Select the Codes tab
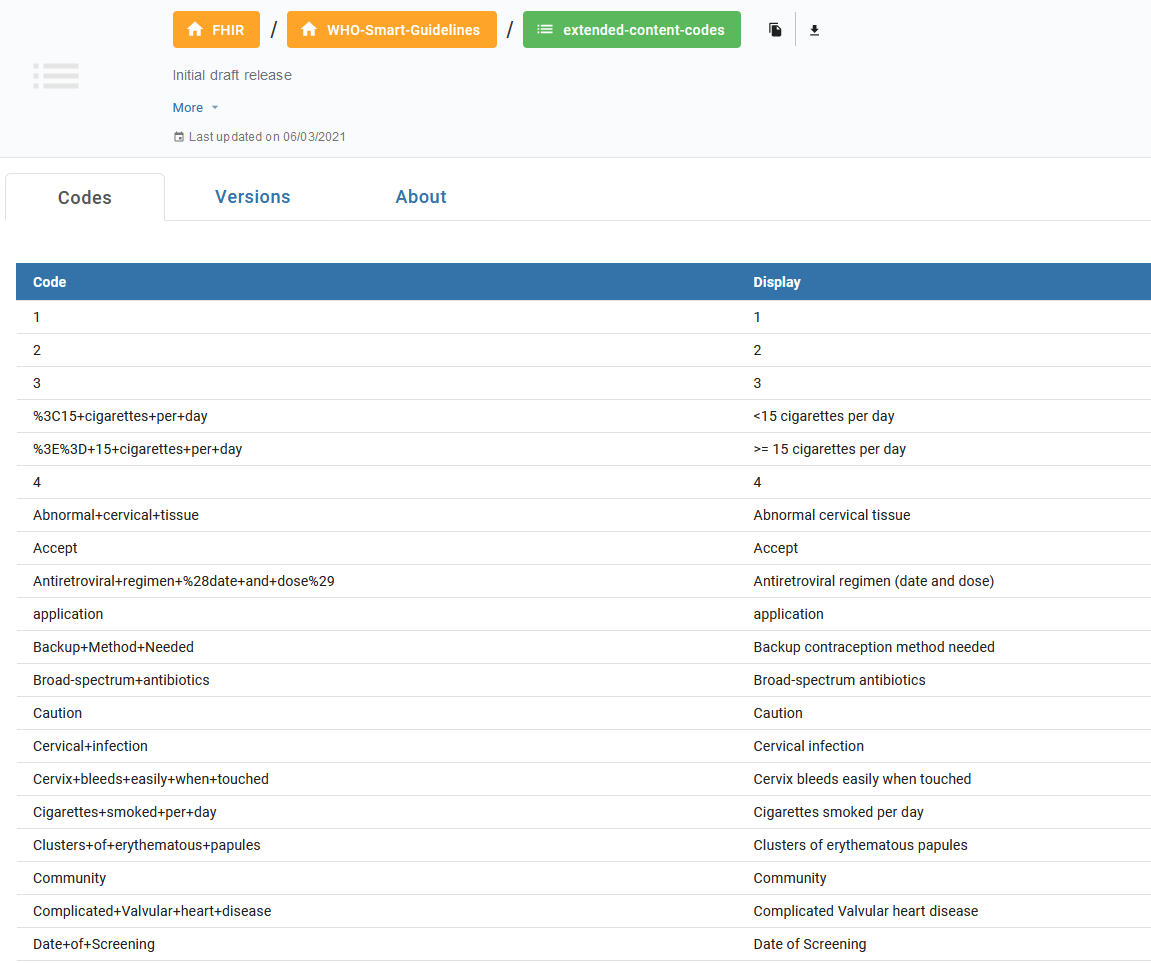The image size is (1151, 963). click(x=84, y=197)
